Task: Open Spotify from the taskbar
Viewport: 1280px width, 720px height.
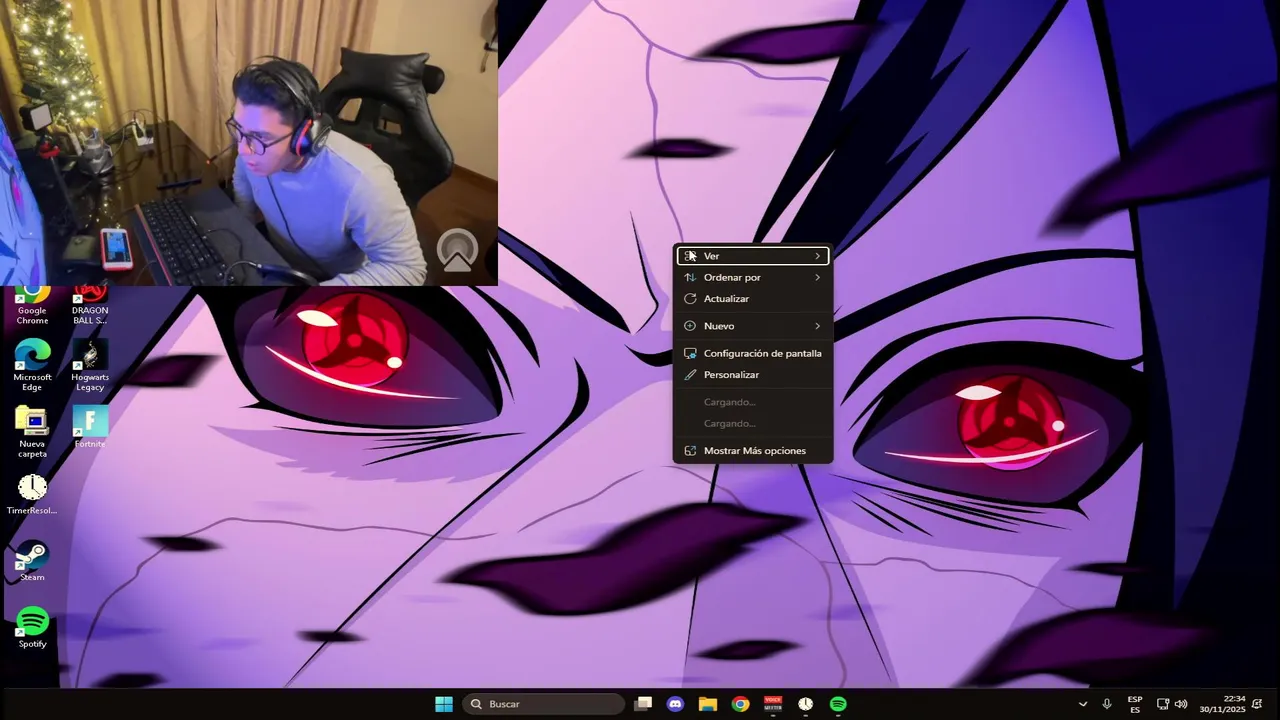Action: click(838, 704)
